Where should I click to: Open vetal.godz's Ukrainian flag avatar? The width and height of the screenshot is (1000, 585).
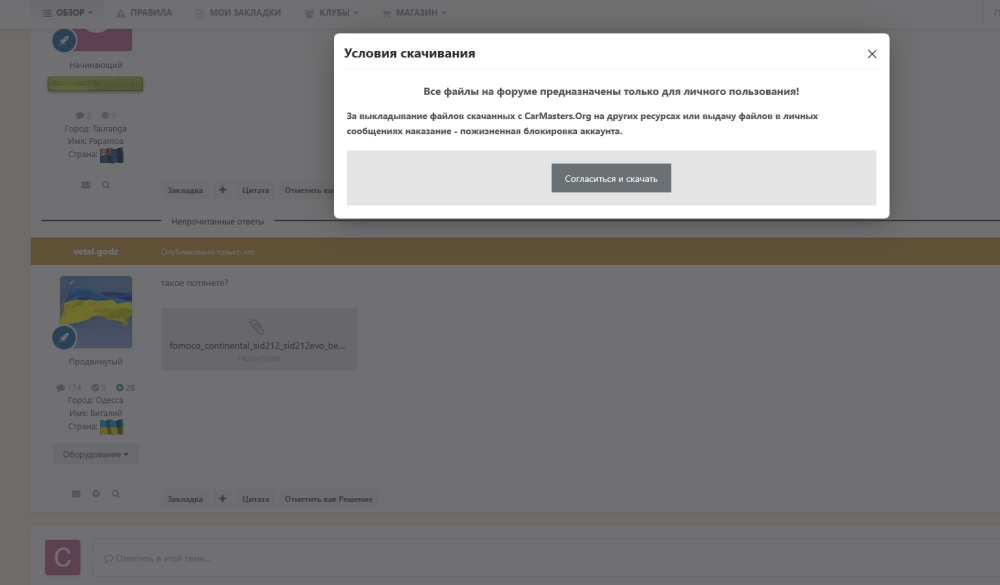pos(96,312)
